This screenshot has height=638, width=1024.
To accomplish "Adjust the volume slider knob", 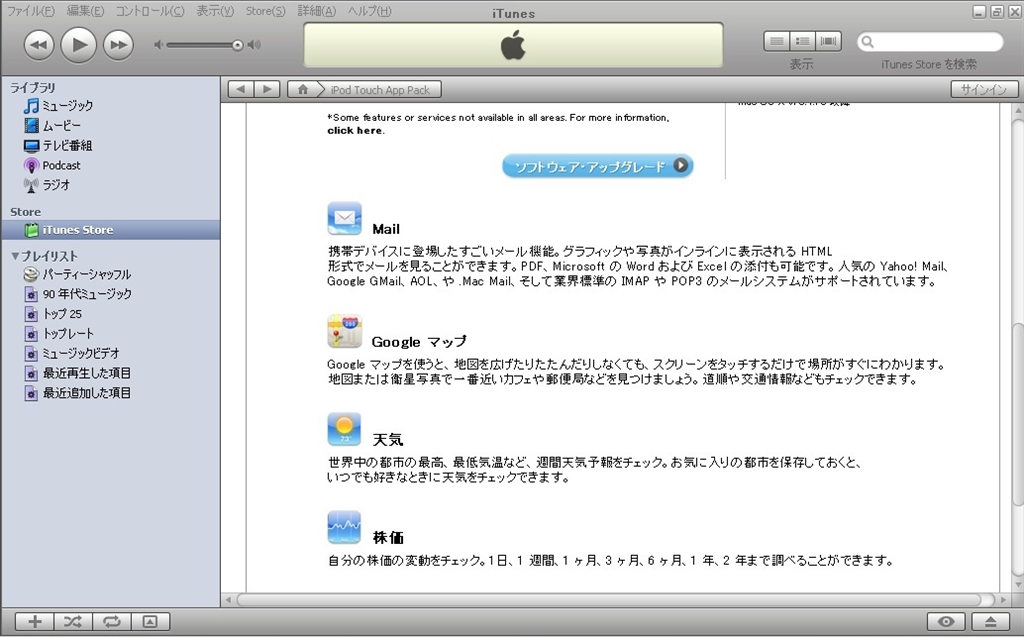I will pyautogui.click(x=237, y=45).
